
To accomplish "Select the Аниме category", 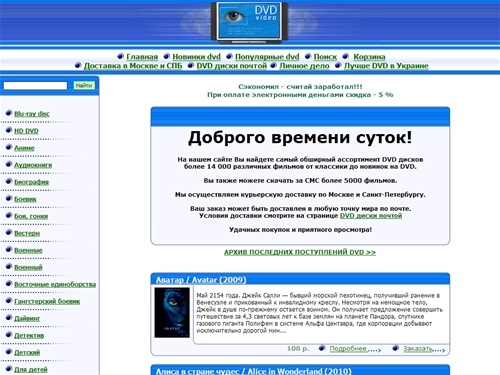I will [24, 148].
